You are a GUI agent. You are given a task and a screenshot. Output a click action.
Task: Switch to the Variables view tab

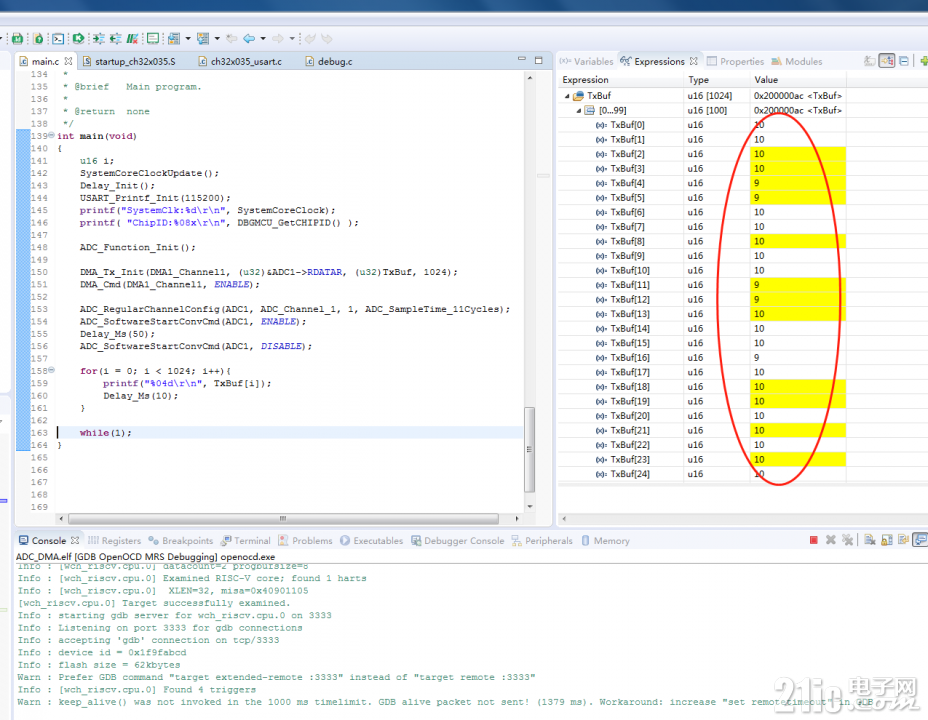tap(587, 62)
